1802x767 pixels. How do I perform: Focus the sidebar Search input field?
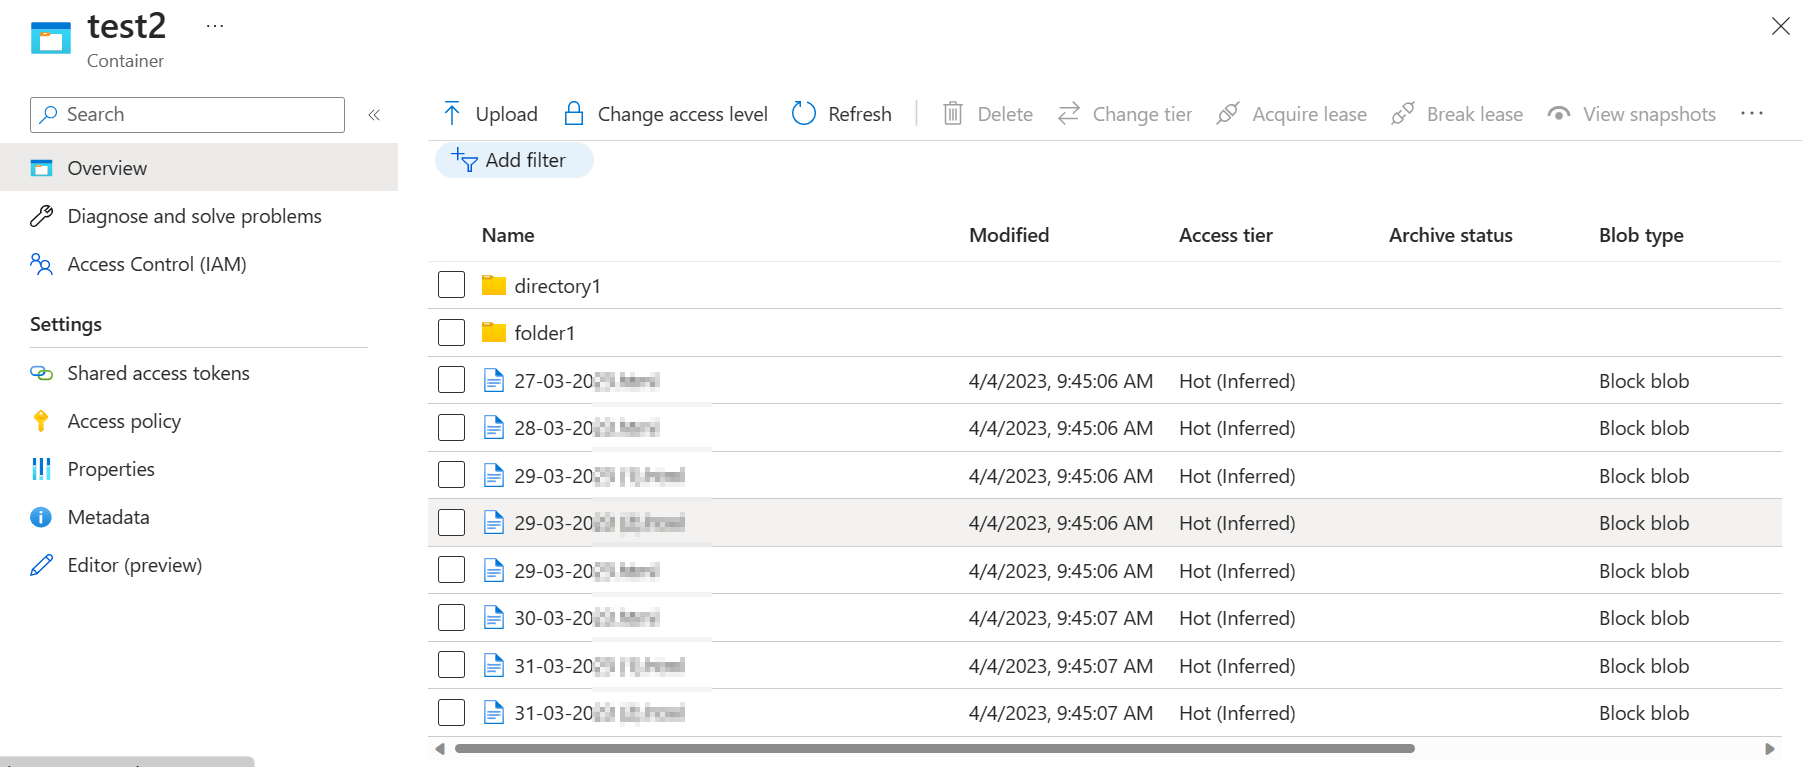click(x=187, y=115)
